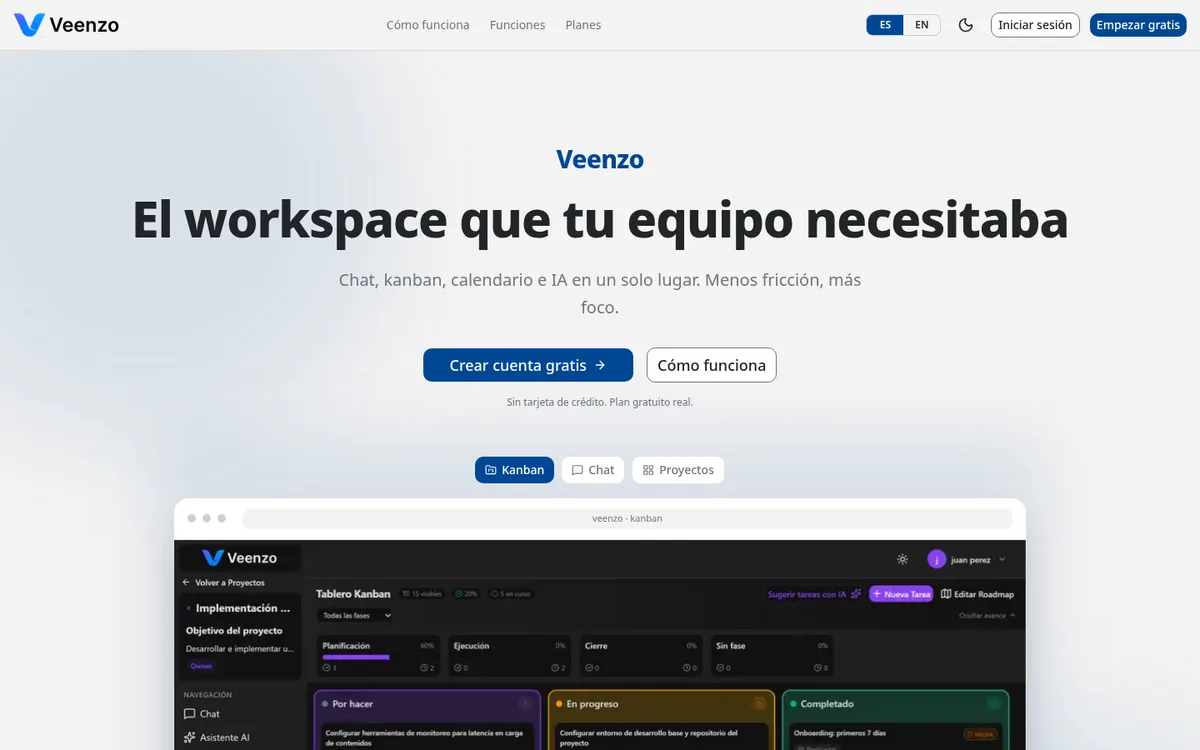The width and height of the screenshot is (1200, 750).
Task: Select the Proyectos preview tab
Action: 678,470
